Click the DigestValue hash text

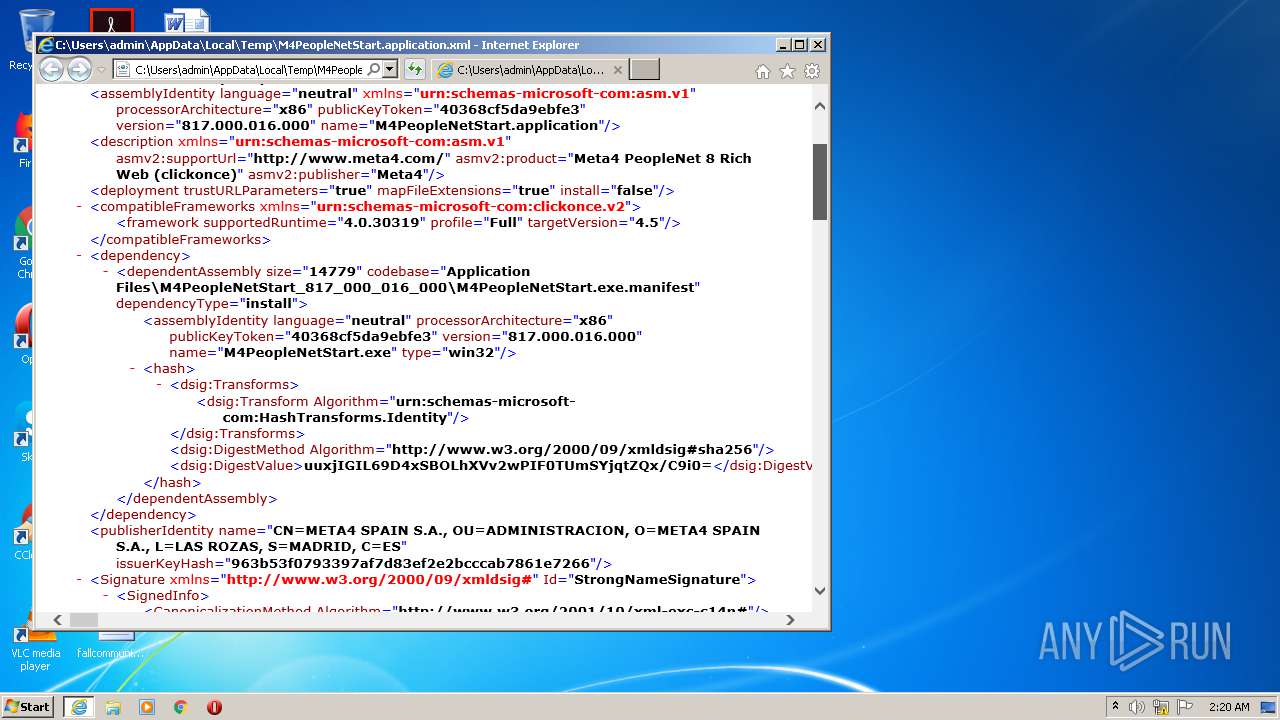pyautogui.click(x=508, y=466)
